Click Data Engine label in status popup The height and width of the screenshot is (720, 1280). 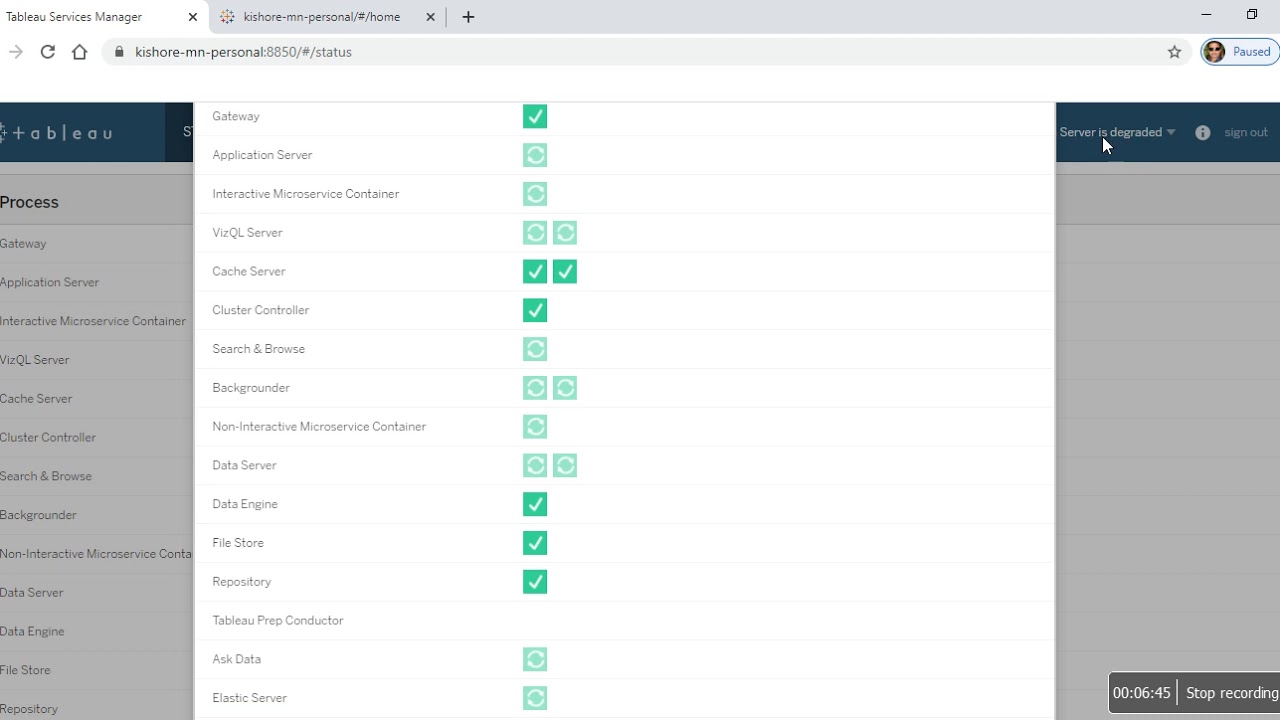coord(245,504)
